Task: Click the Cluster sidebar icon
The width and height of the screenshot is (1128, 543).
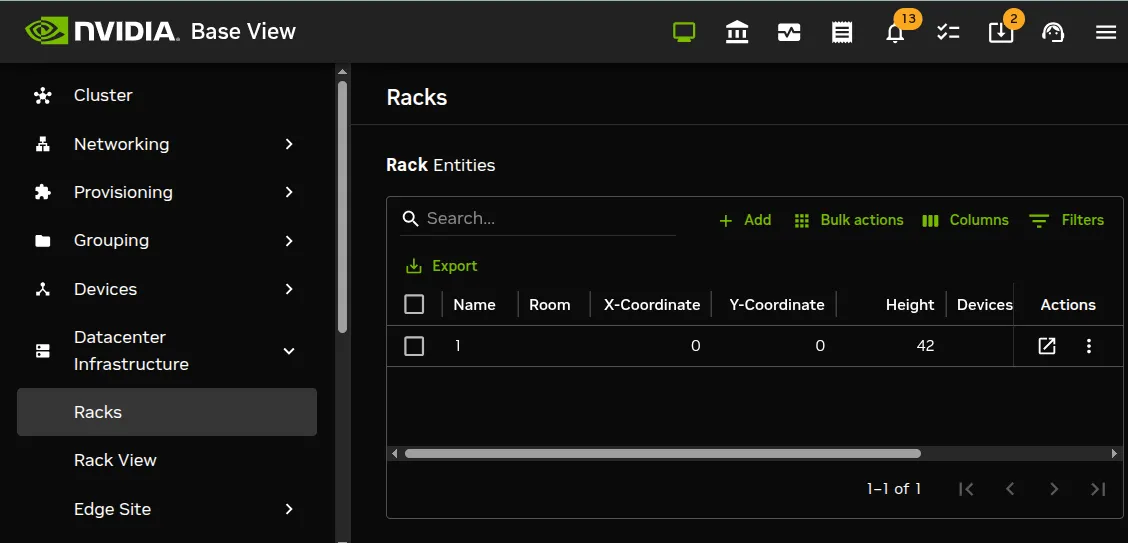Action: tap(43, 96)
